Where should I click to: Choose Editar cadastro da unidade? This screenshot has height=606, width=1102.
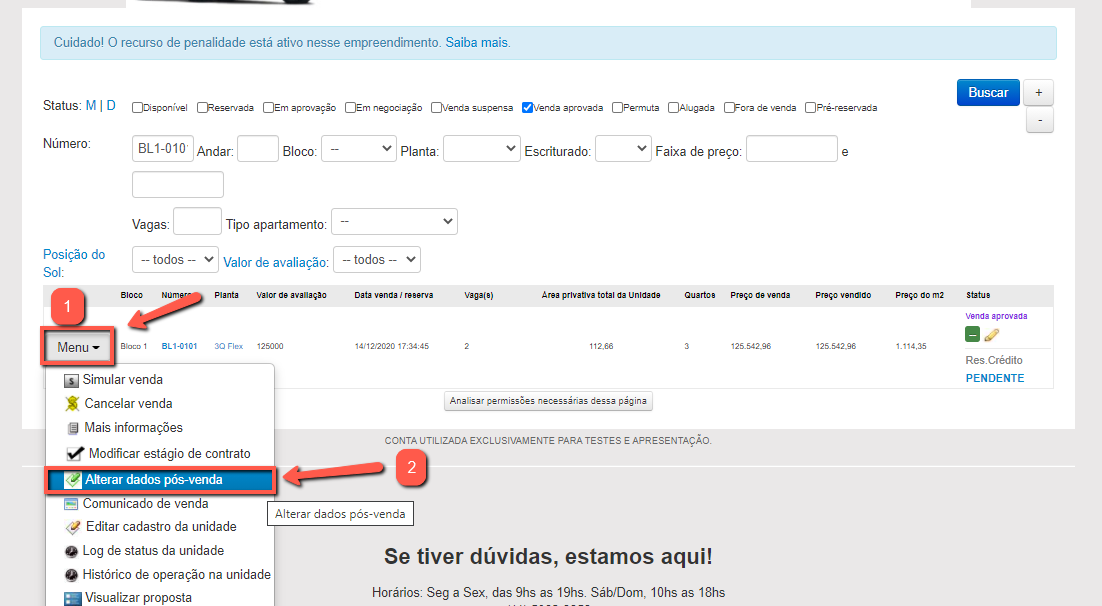click(x=160, y=527)
